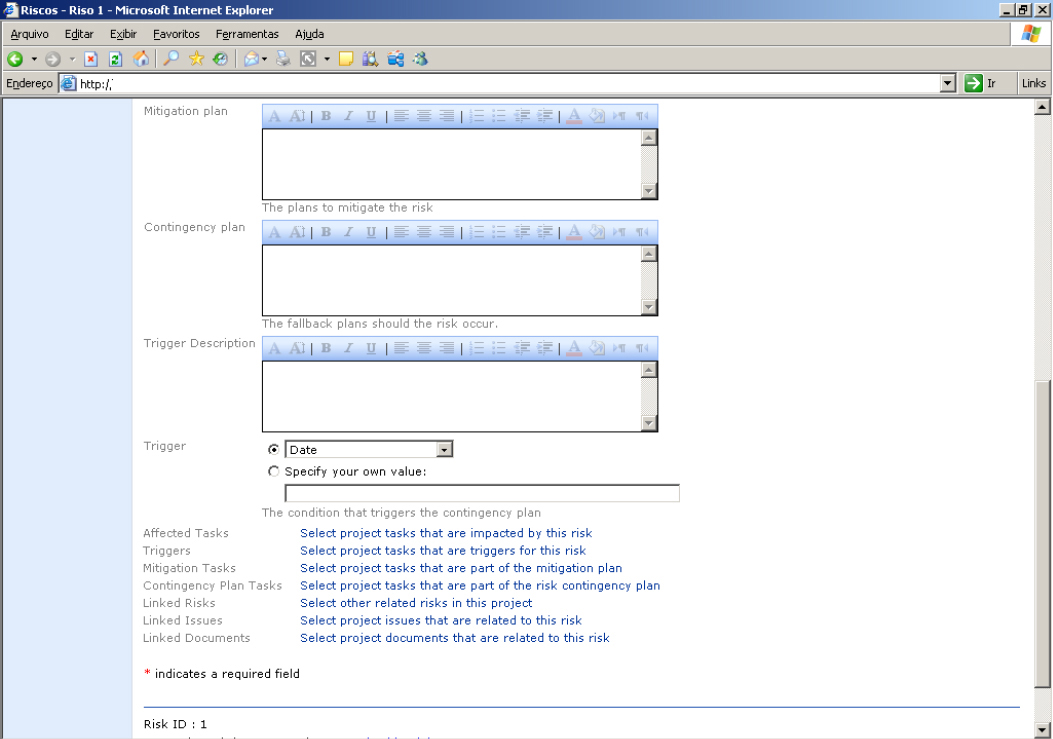Click Font size in Contingency plan toolbar
Viewport: 1053px width, 739px height.
pyautogui.click(x=297, y=232)
